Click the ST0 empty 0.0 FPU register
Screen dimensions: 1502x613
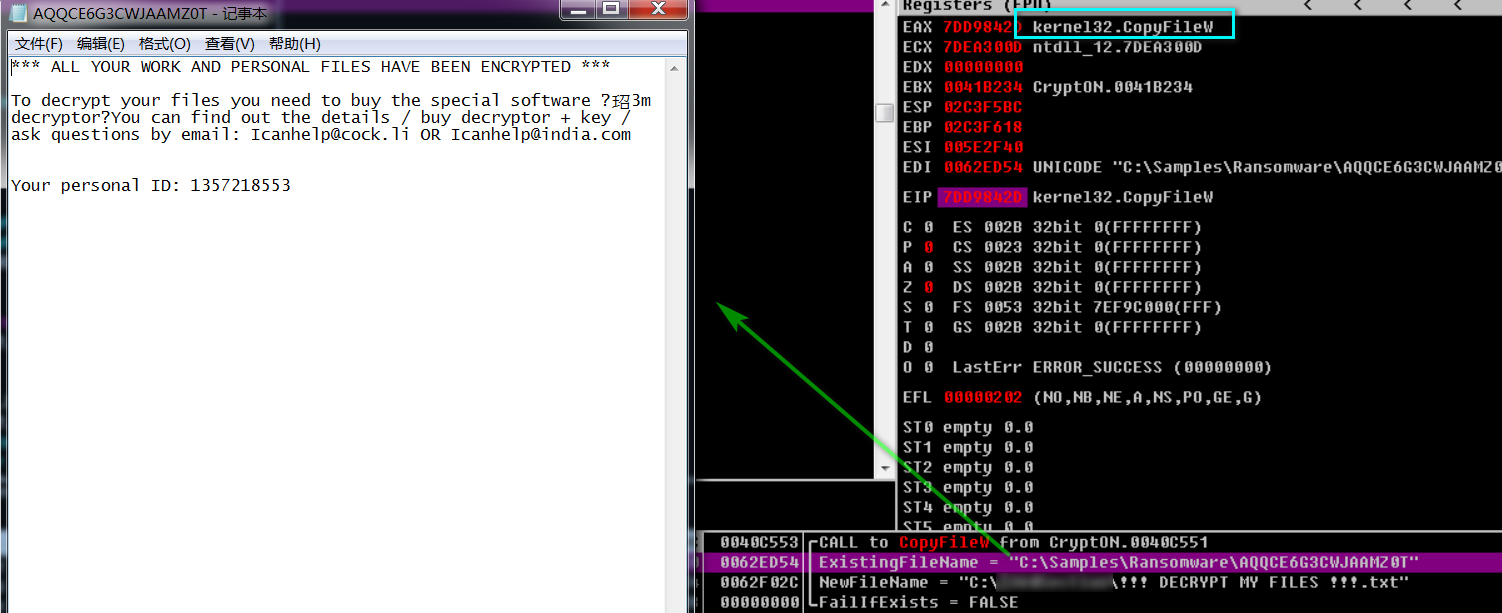tap(968, 427)
